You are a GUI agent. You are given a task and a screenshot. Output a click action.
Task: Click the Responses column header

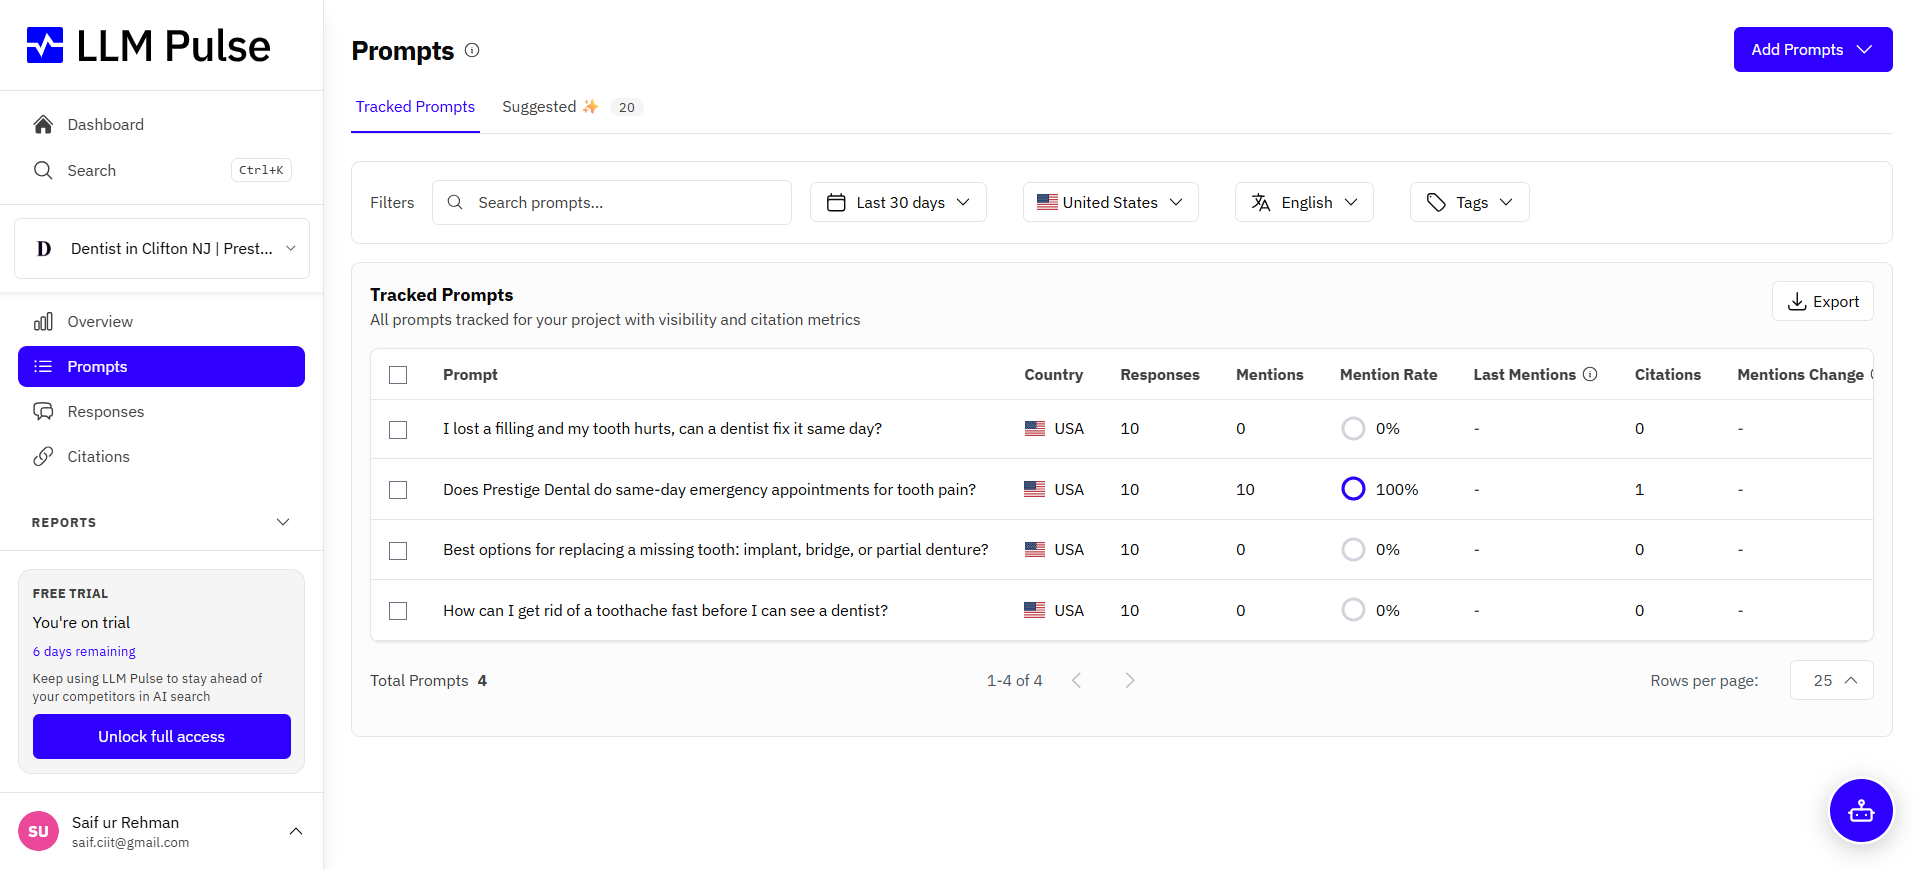coord(1160,374)
